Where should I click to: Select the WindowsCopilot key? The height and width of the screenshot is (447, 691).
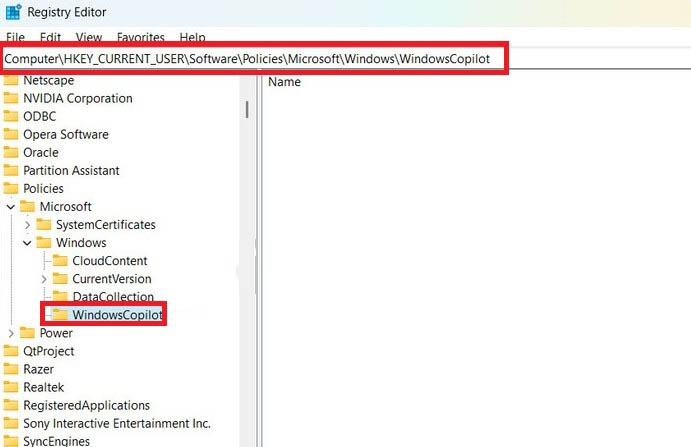coord(118,315)
